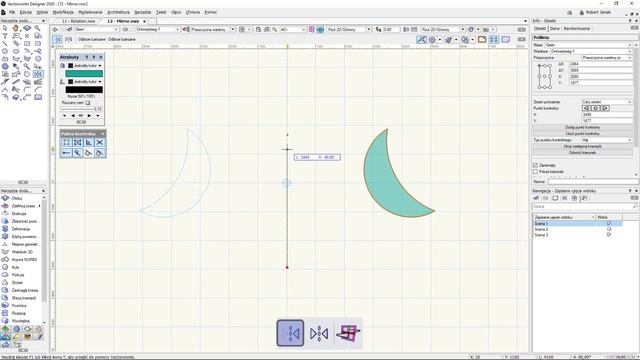640x360 pixels.
Task: Select the Mirror tool in basic palette
Action: pos(38,74)
